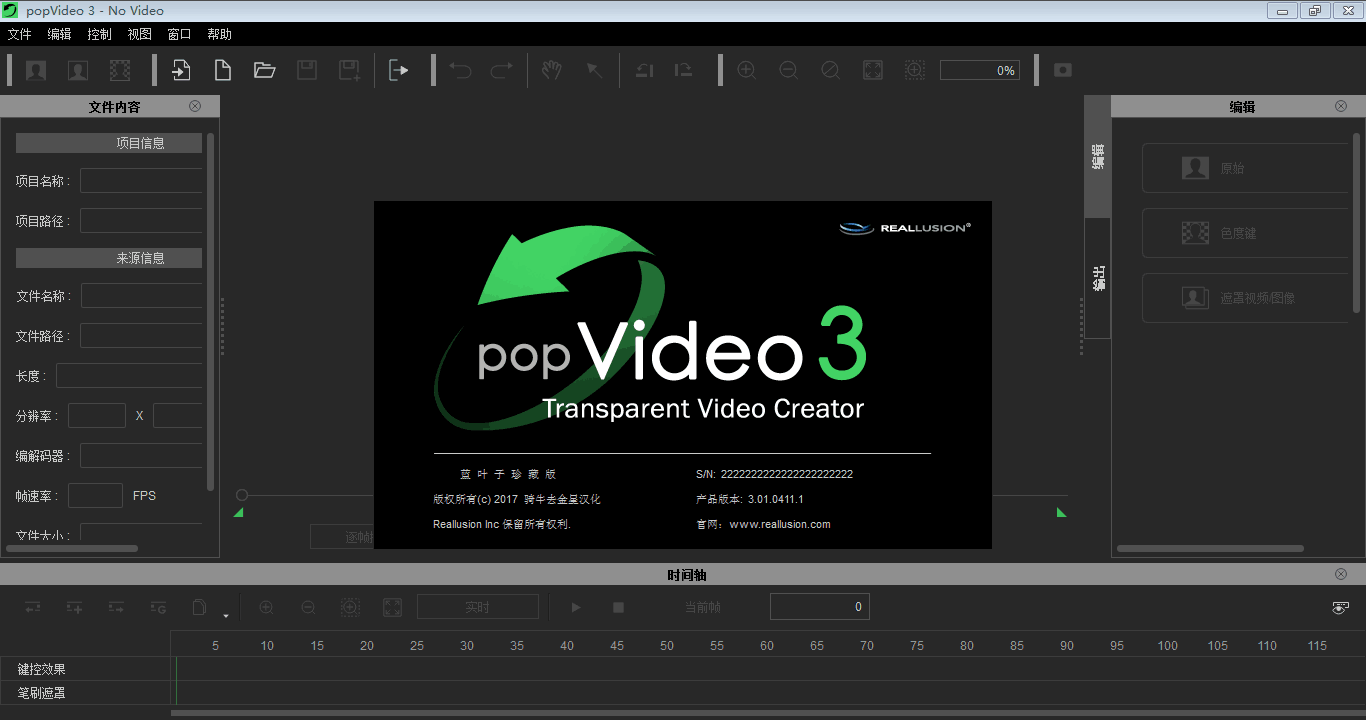Viewport: 1366px width, 720px height.
Task: Click the timeline fit-to-window icon
Action: click(x=392, y=607)
